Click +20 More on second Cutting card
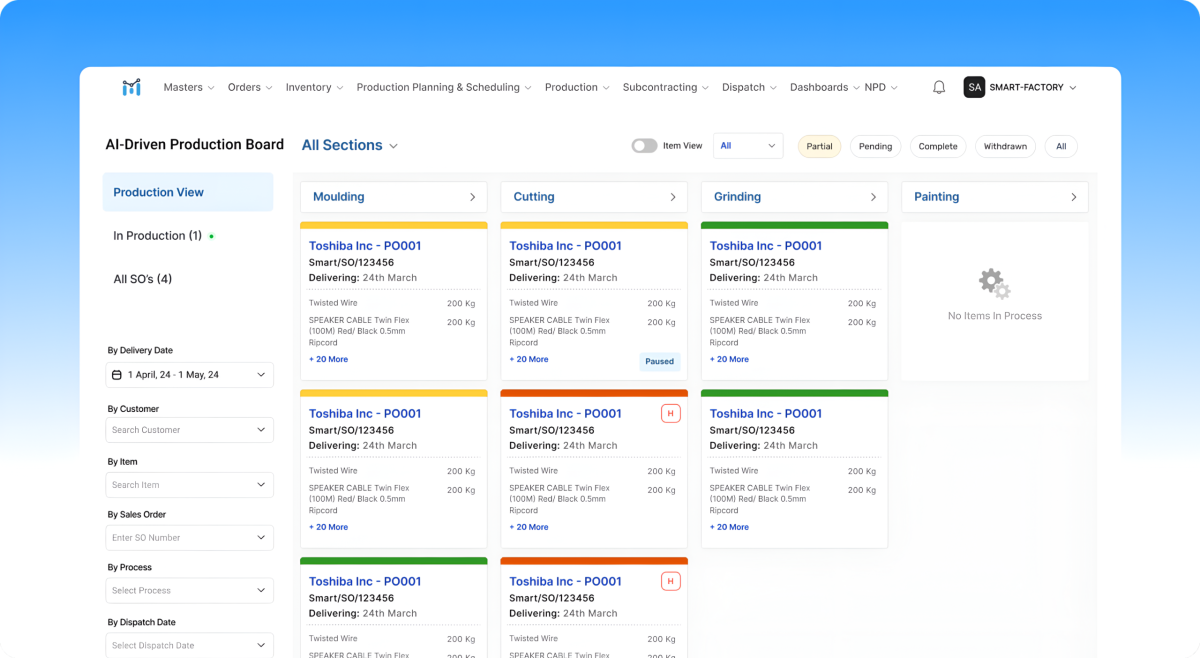1200x658 pixels. pyautogui.click(x=529, y=527)
